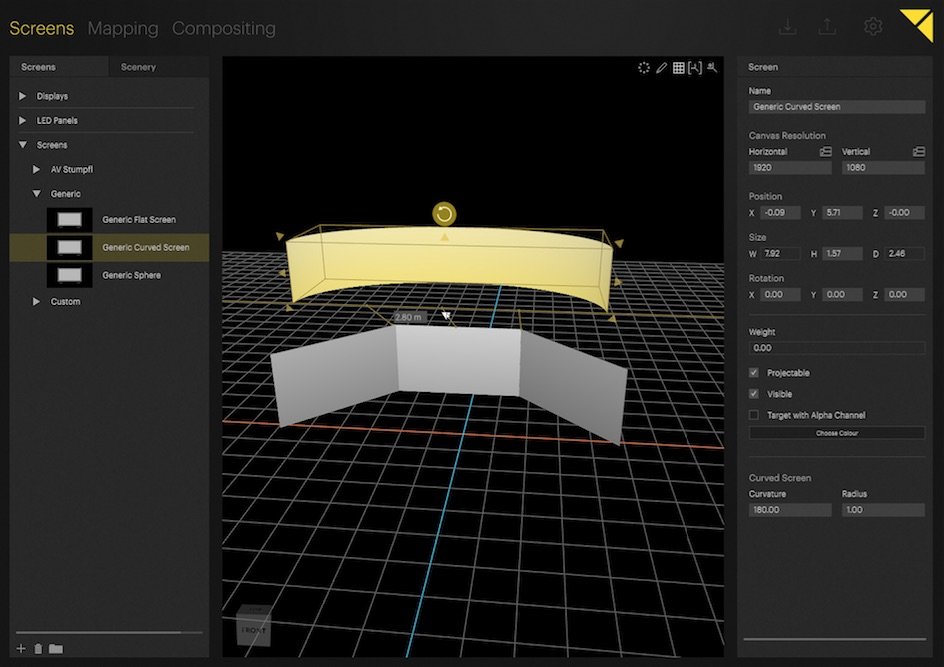Select Generic Flat Screen in the list
Image resolution: width=944 pixels, height=667 pixels.
coord(139,220)
